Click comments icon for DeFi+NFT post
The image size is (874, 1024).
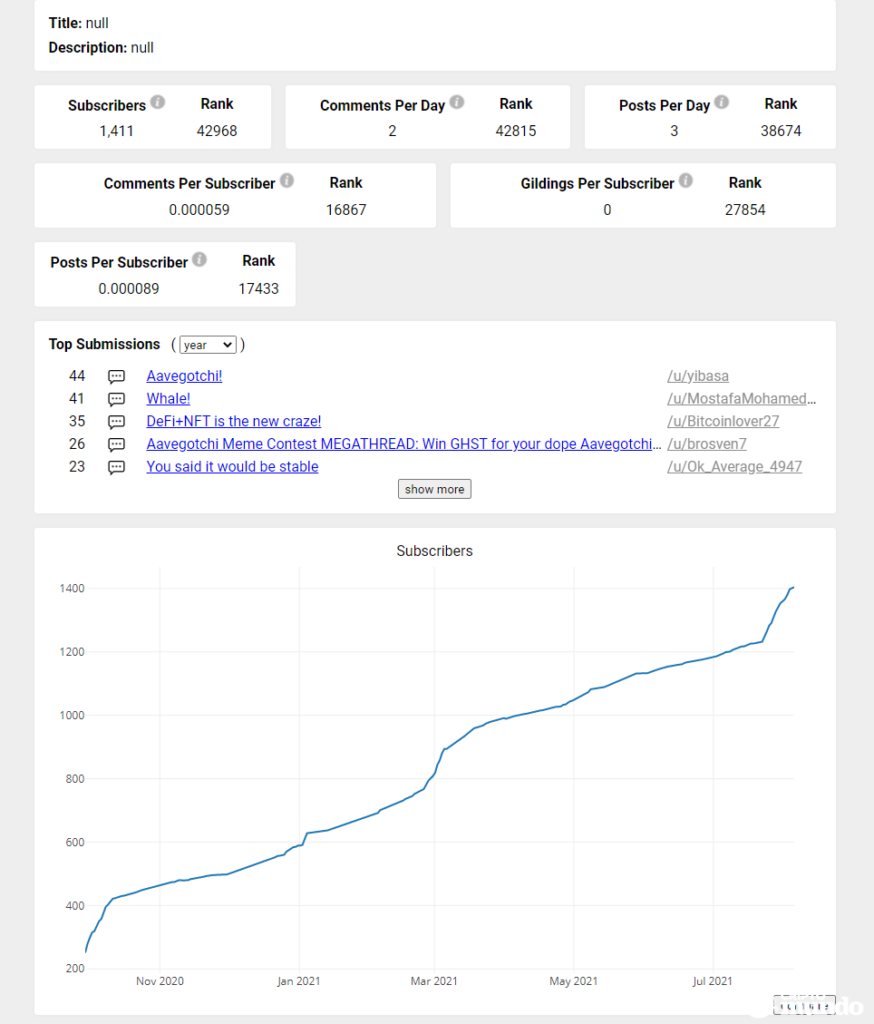point(117,422)
